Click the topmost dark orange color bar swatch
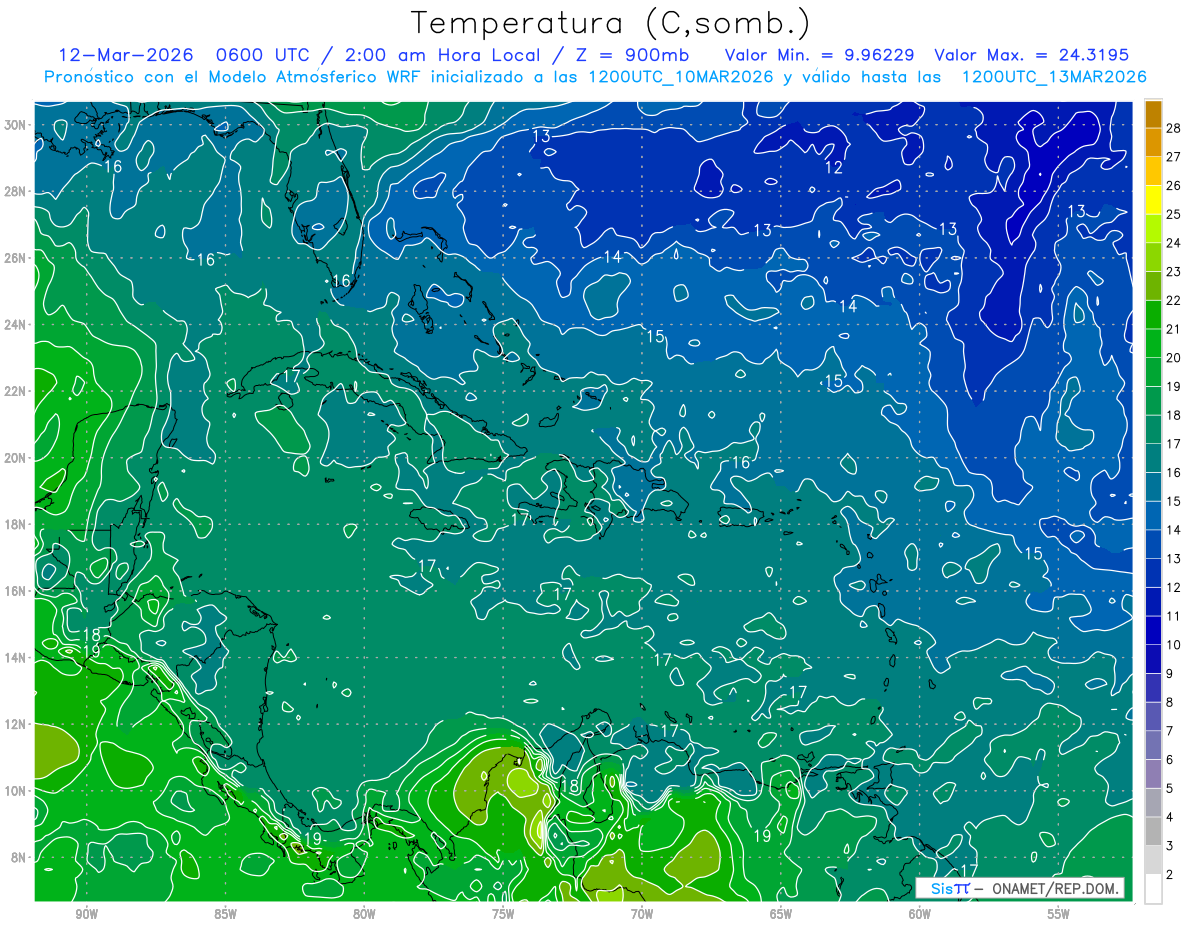Viewport: 1200px width, 927px height. coord(1153,114)
